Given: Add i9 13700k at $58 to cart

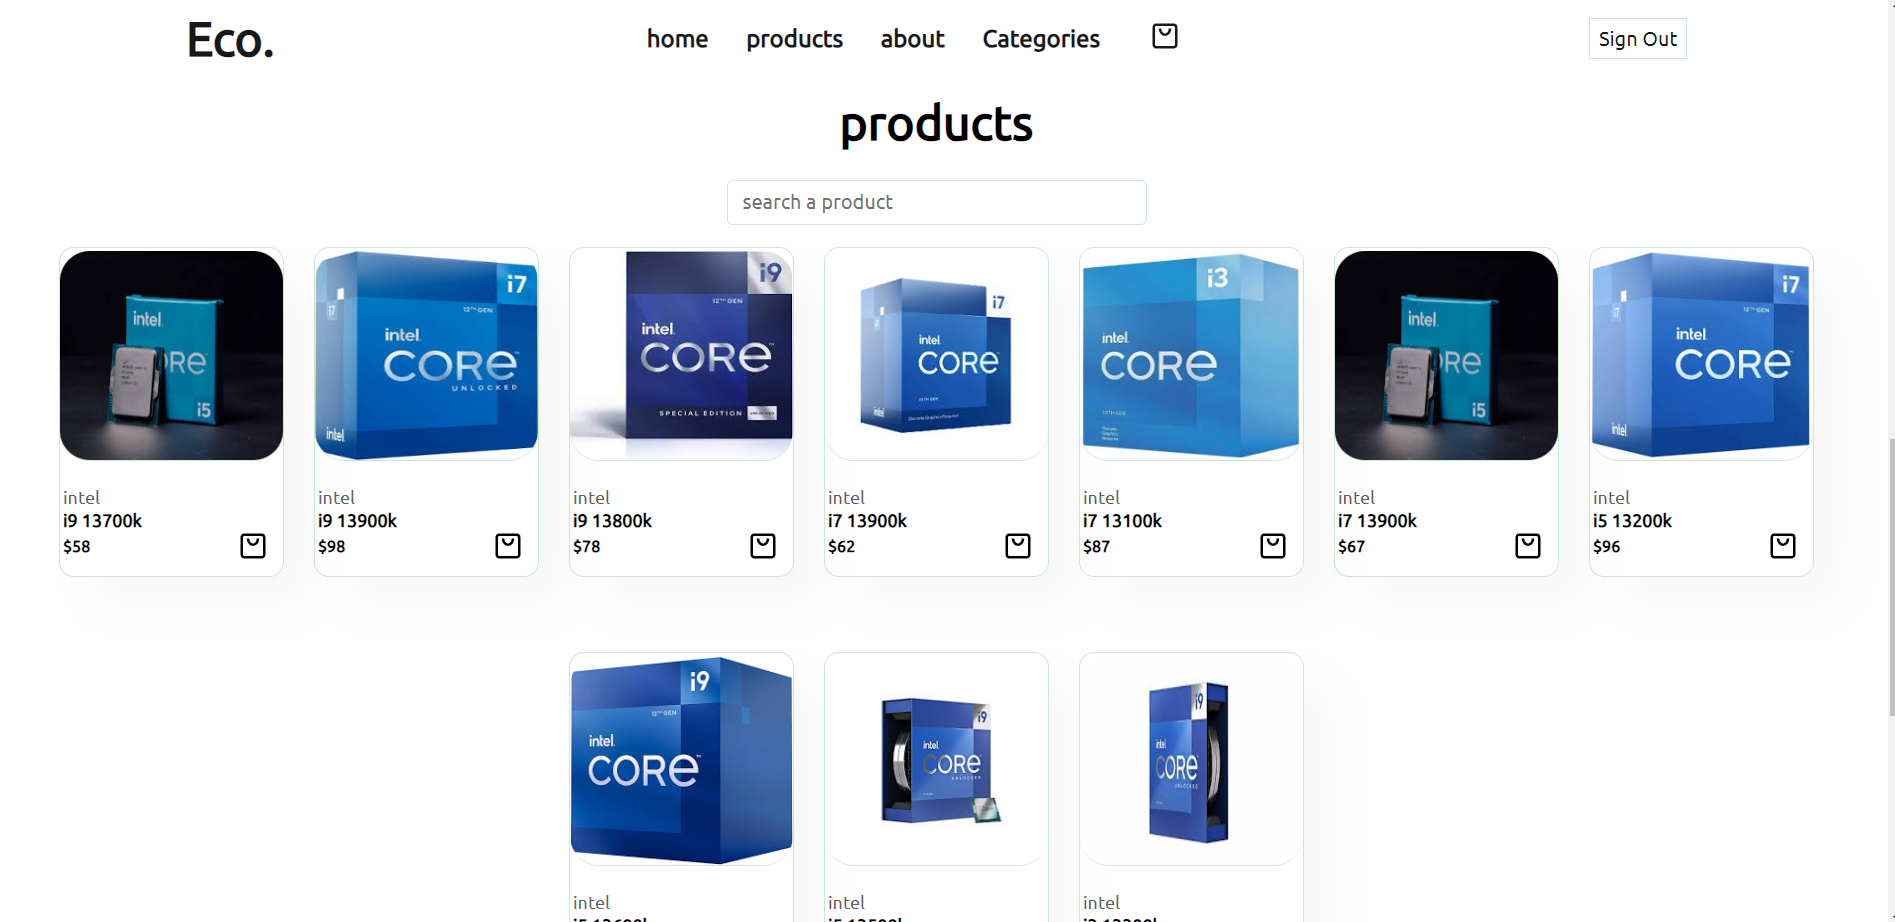Looking at the screenshot, I should [x=253, y=546].
